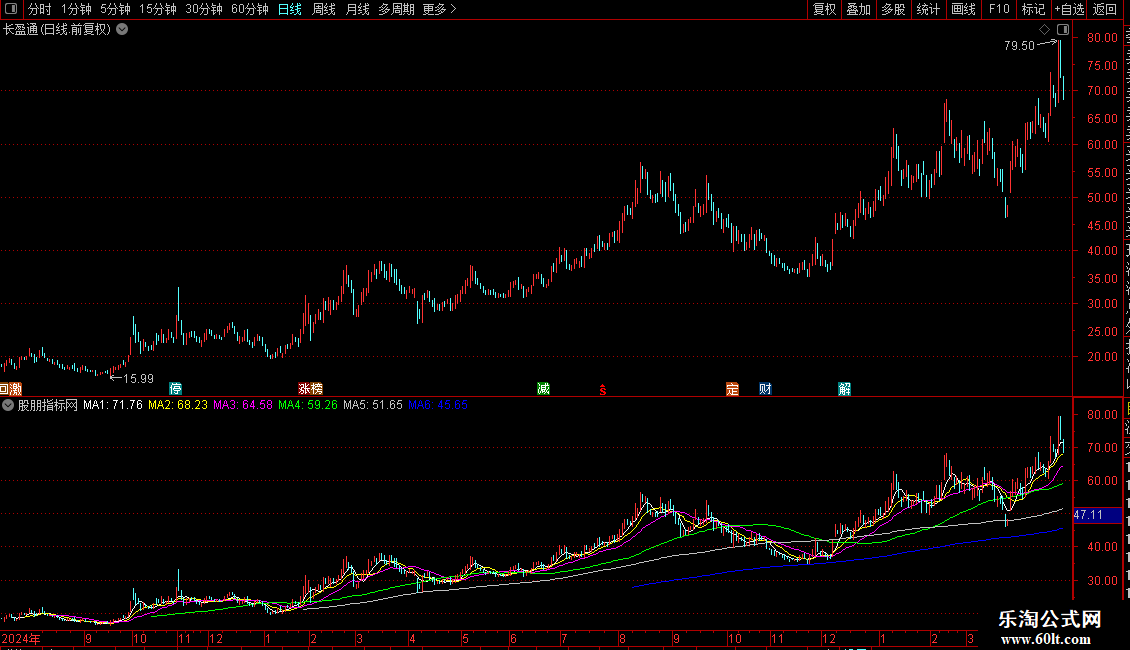The height and width of the screenshot is (650, 1130).
Task: Click 返回 to go back
Action: pos(1105,9)
